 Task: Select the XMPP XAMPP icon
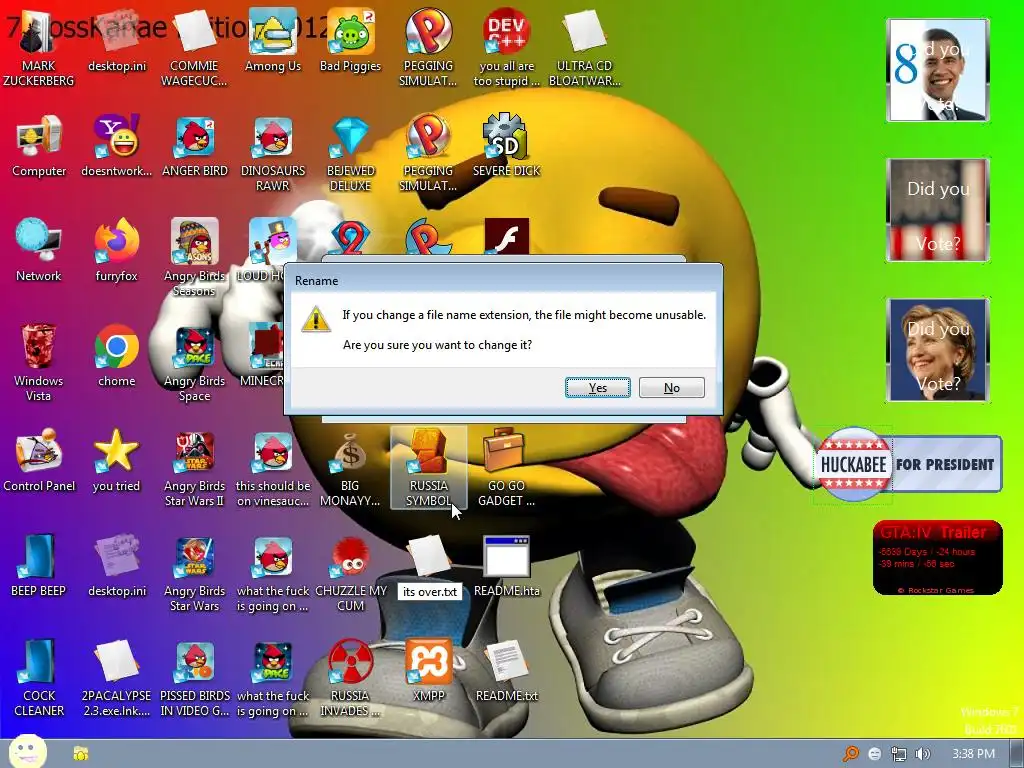pyautogui.click(x=428, y=671)
